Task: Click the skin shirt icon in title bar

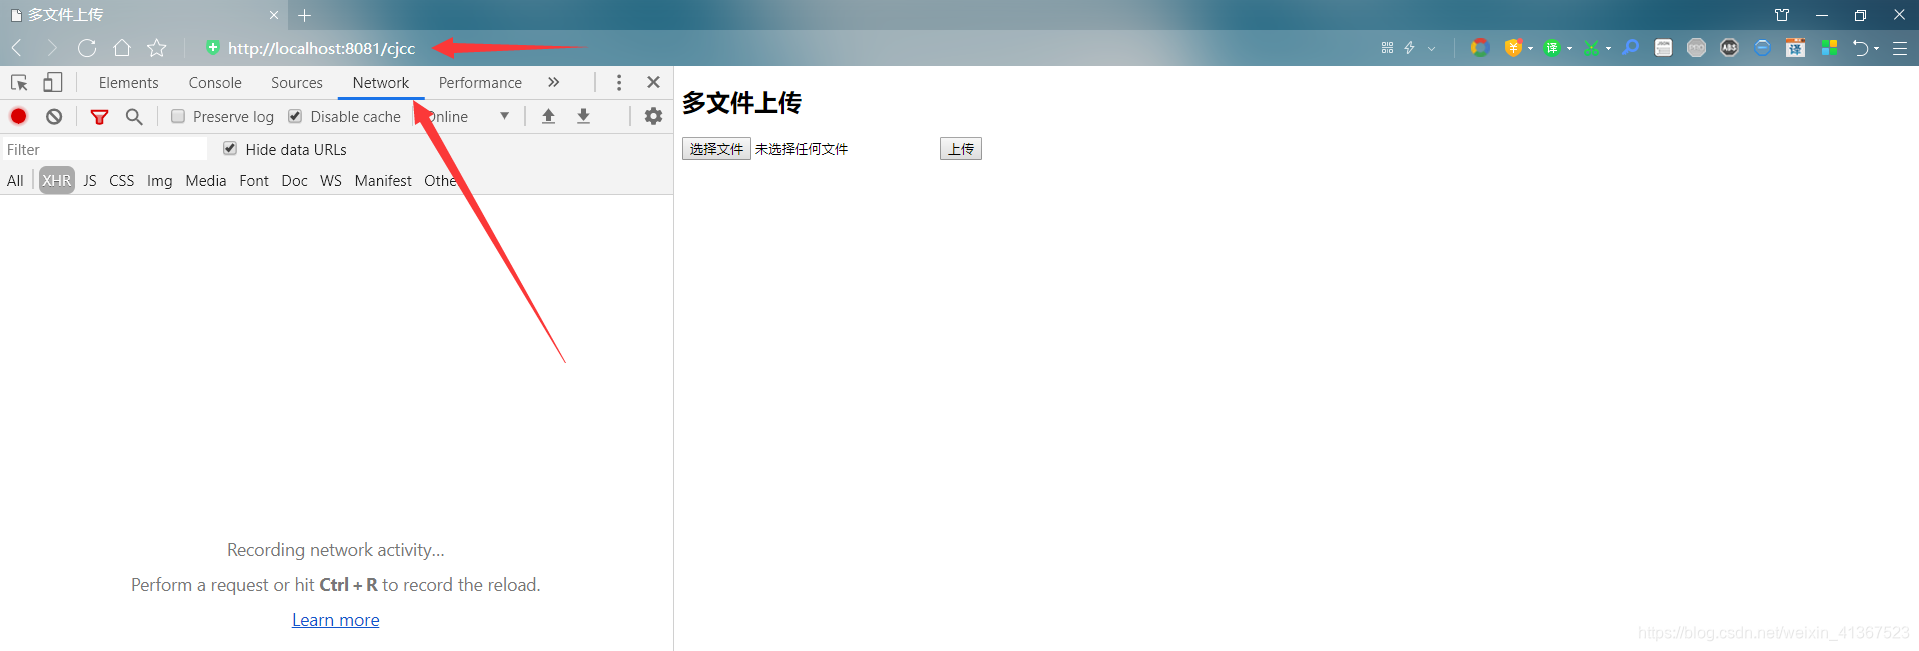Action: [x=1782, y=15]
